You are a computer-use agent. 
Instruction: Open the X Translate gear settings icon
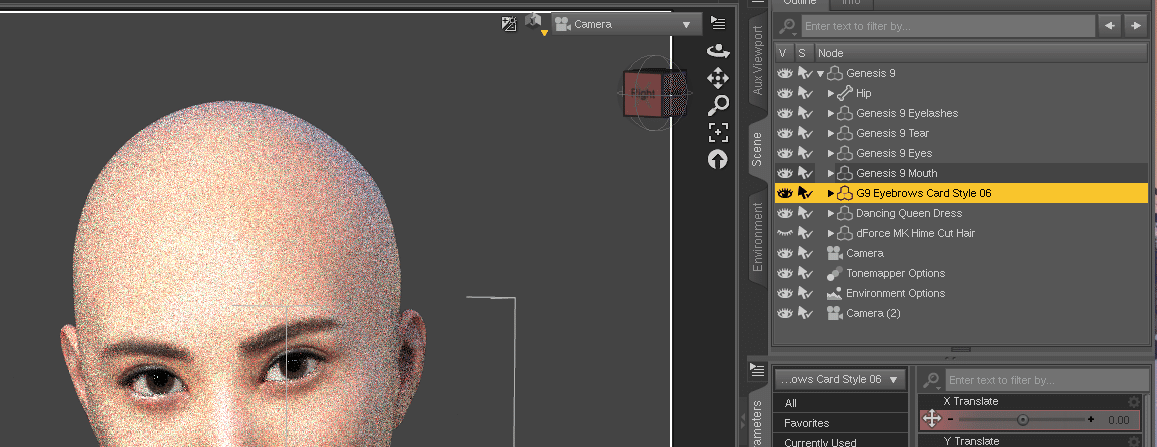pyautogui.click(x=1133, y=402)
